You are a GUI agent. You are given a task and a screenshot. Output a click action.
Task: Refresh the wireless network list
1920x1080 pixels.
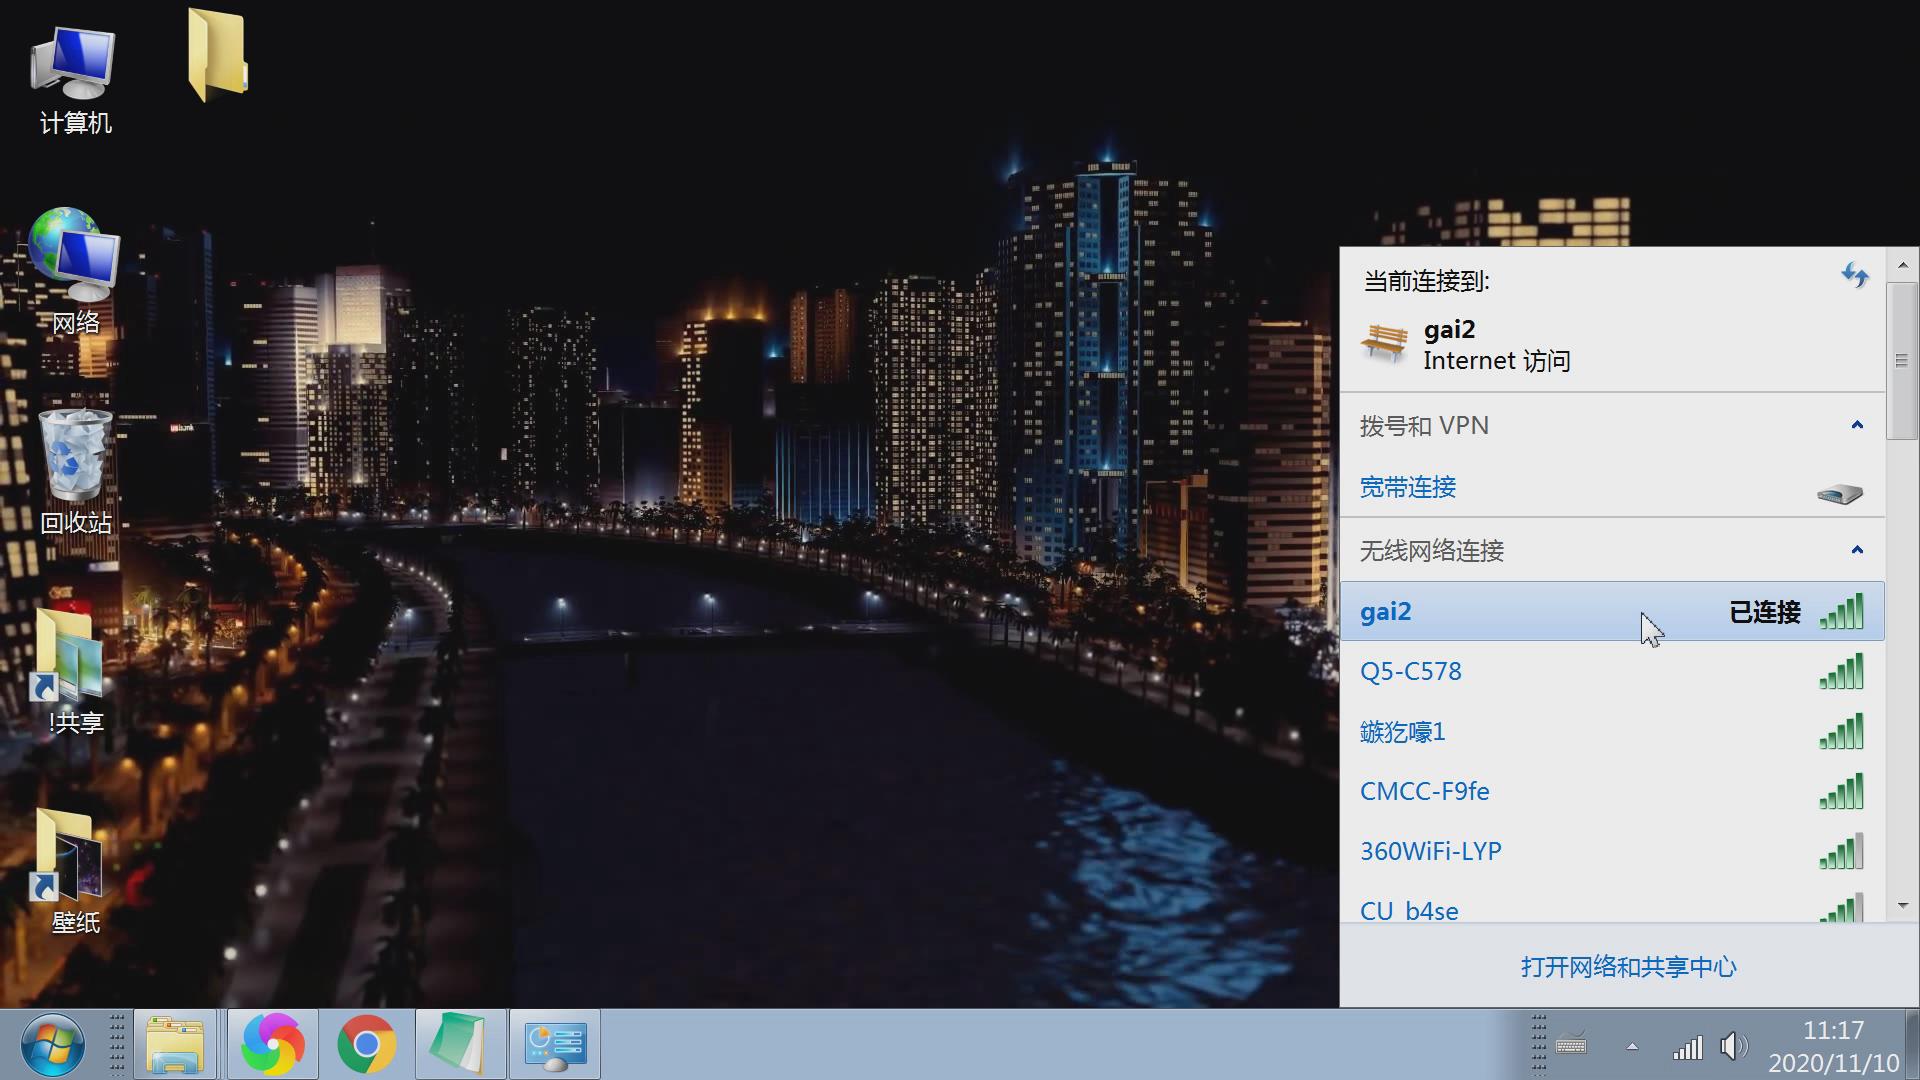pyautogui.click(x=1855, y=275)
